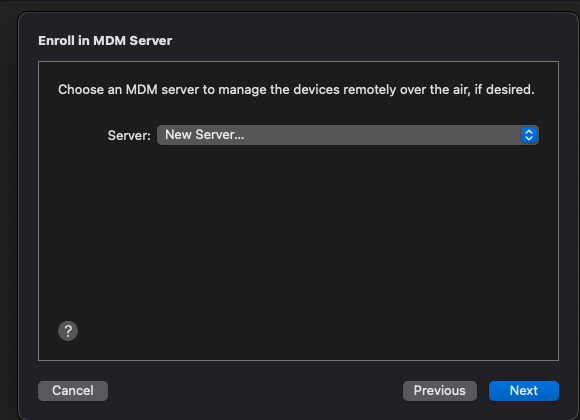Viewport: 580px width, 420px height.
Task: Click the Choose an MDM server description text
Action: (296, 90)
